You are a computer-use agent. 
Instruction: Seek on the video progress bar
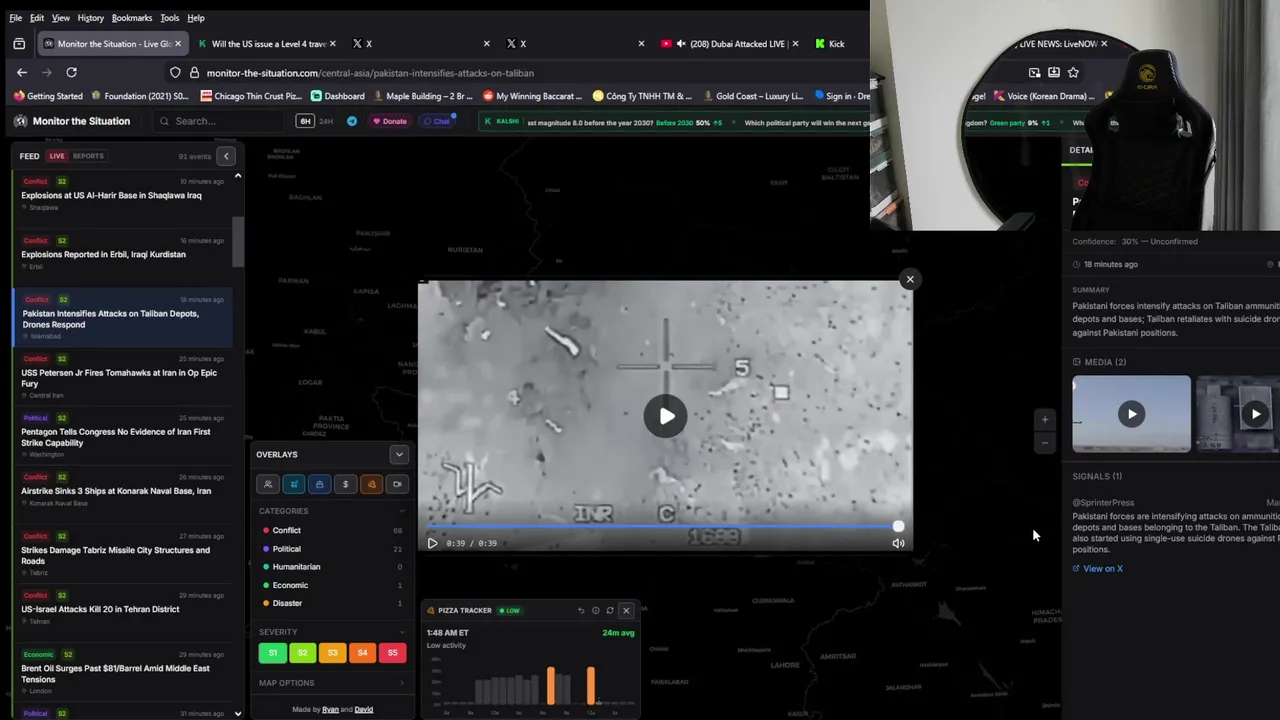click(x=662, y=526)
